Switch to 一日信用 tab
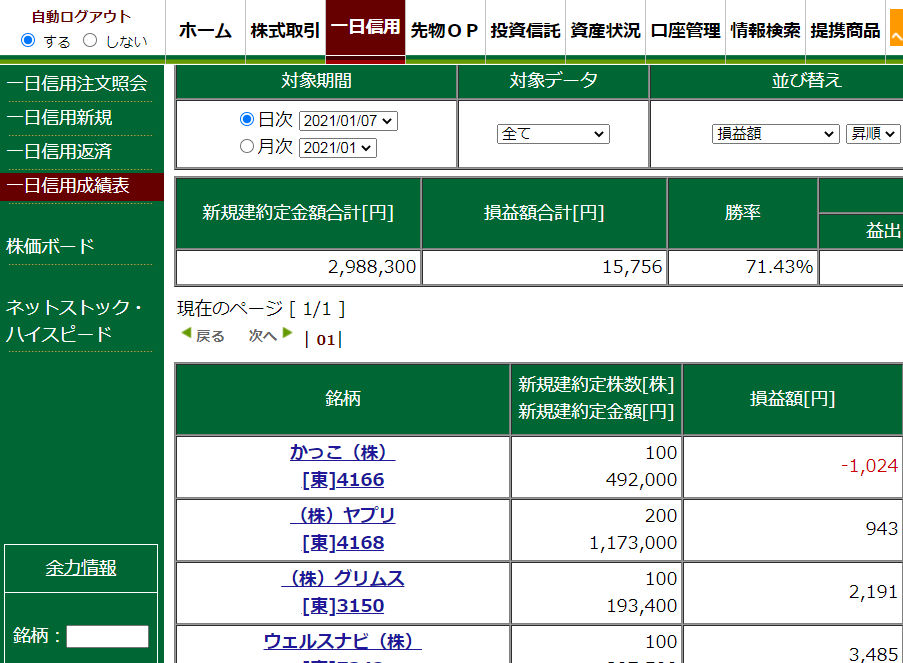The image size is (903, 663). [366, 28]
